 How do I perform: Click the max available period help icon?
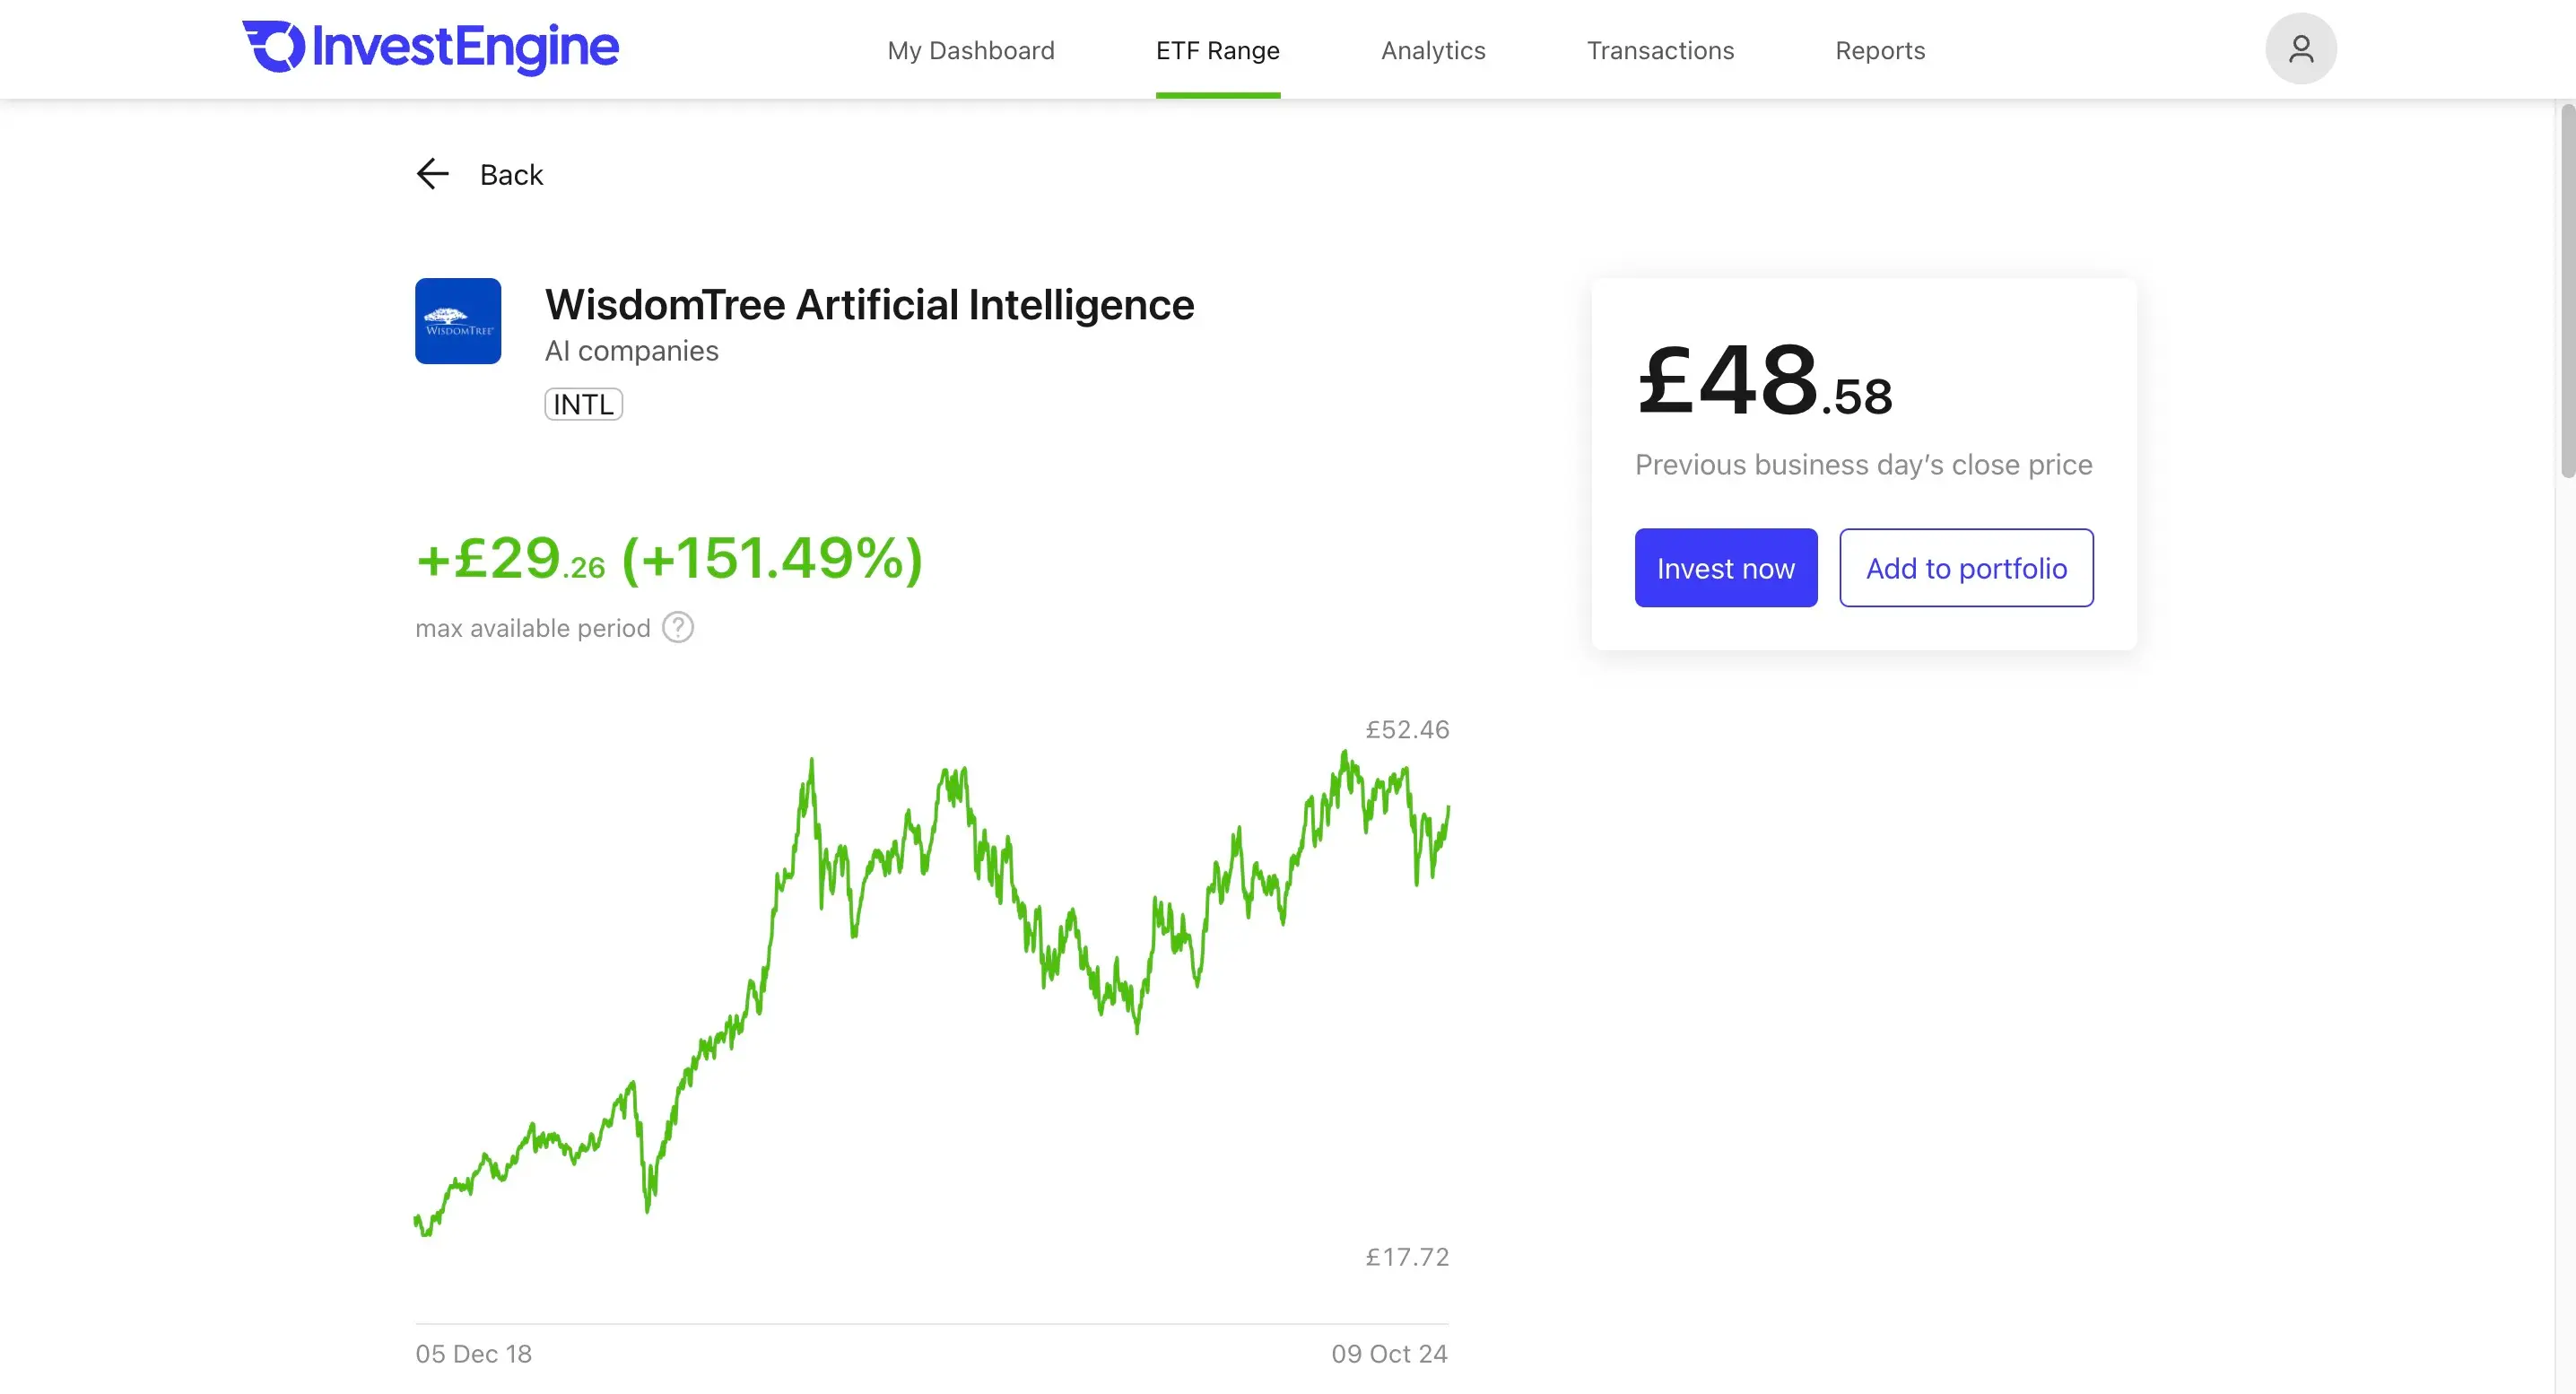[678, 628]
